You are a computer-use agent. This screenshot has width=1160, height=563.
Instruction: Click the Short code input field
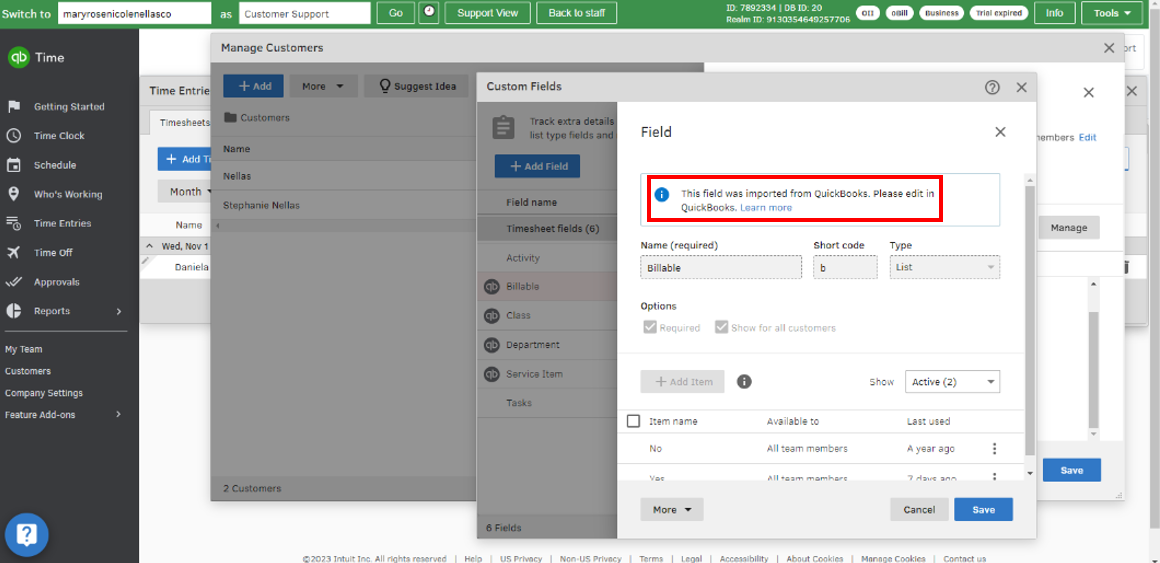pos(846,267)
